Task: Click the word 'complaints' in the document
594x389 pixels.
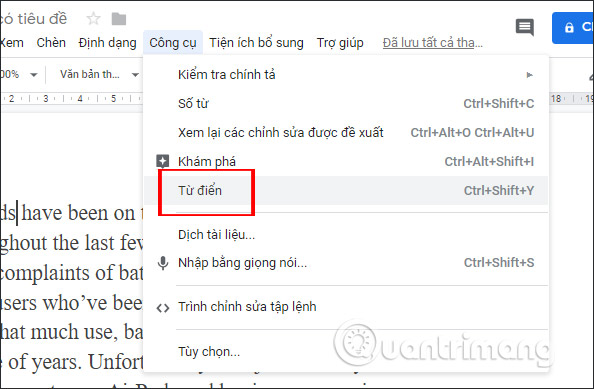Action: pos(45,273)
